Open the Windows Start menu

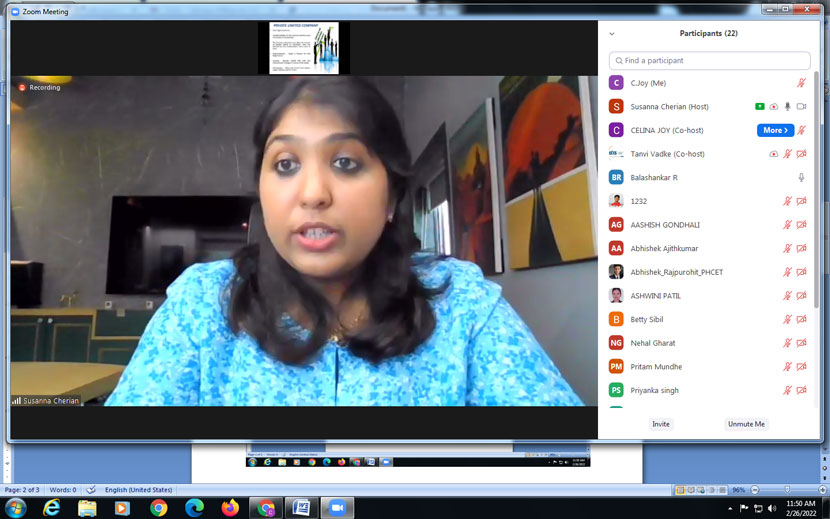[x=15, y=508]
